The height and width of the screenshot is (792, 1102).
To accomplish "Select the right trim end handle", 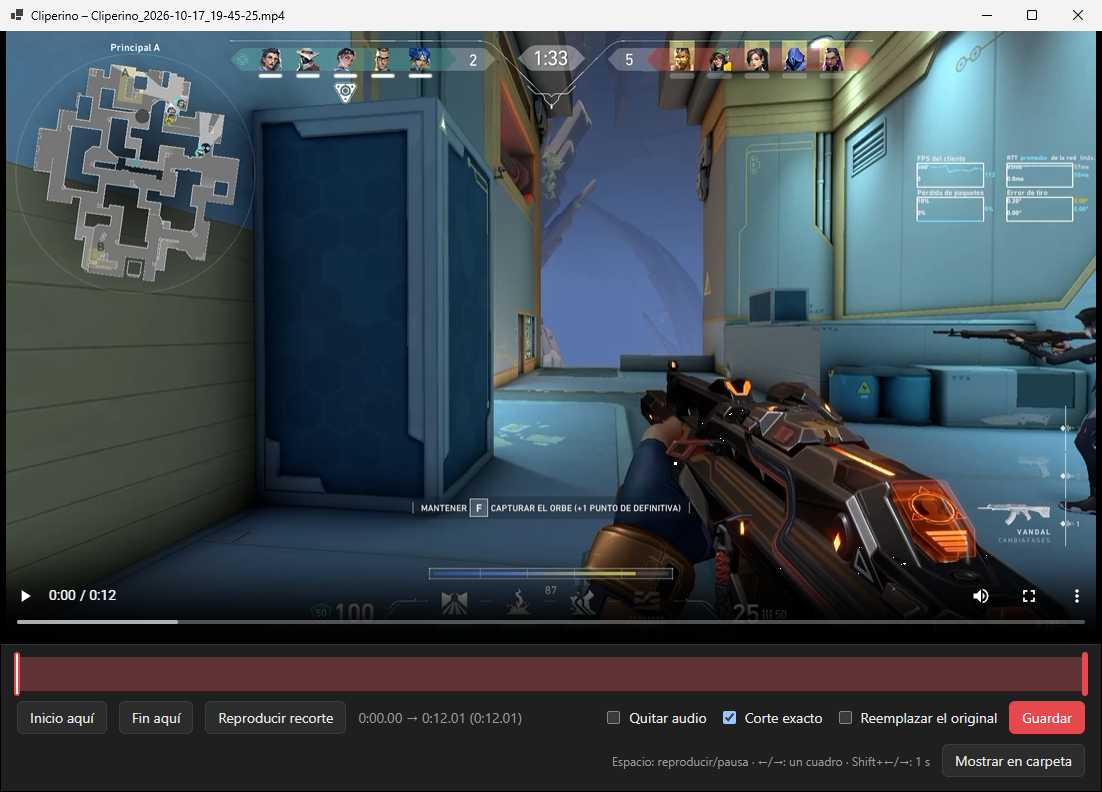I will point(1084,674).
